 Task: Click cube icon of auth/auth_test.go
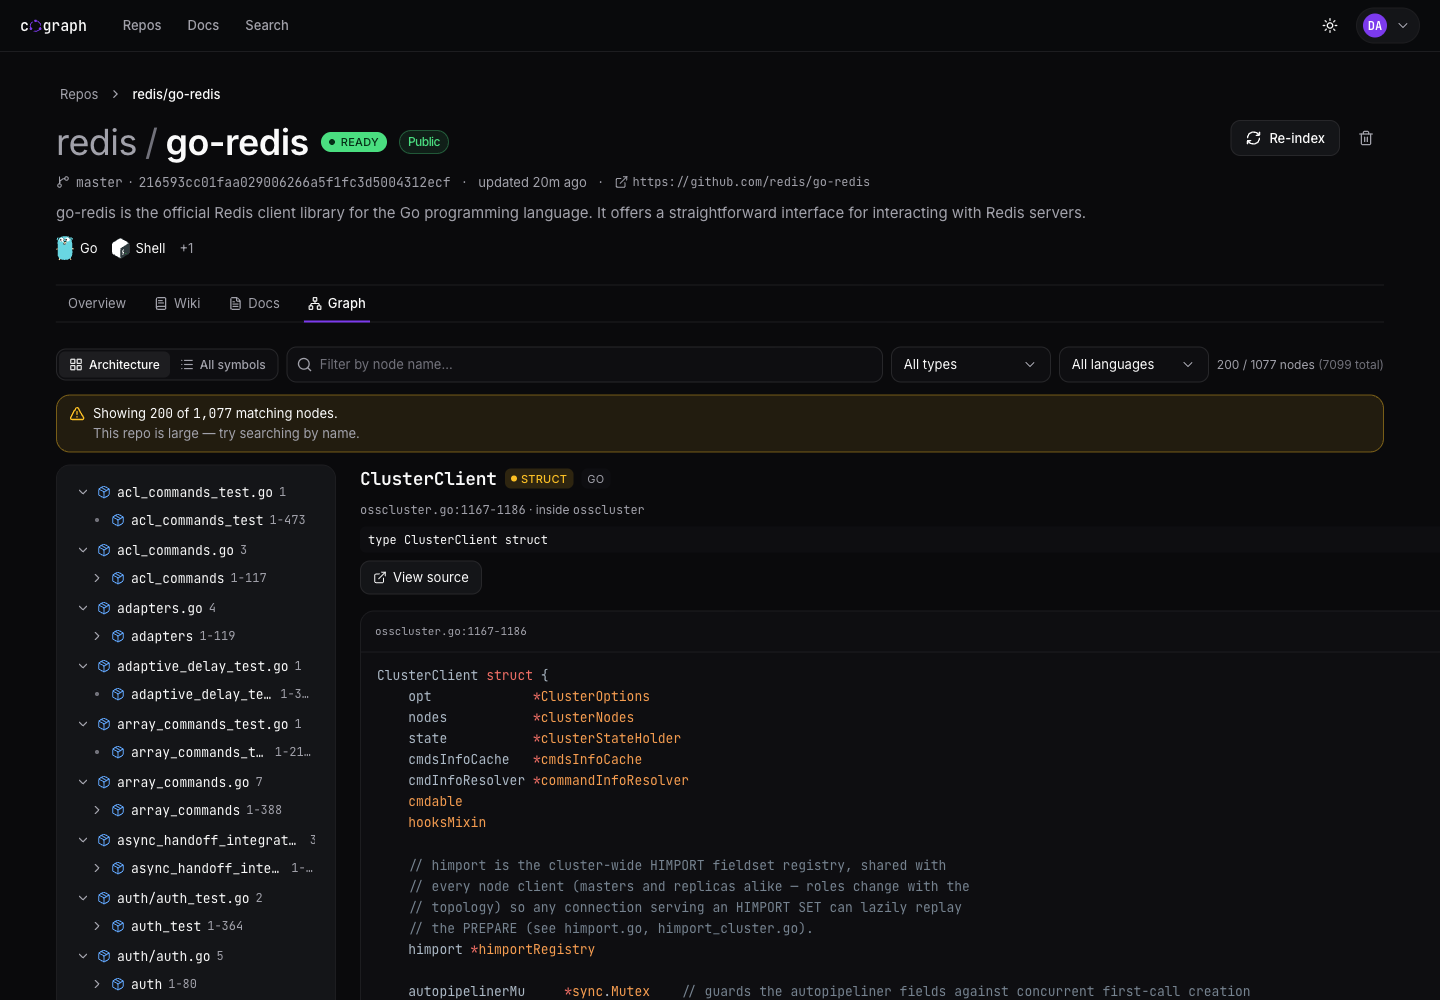coord(104,898)
